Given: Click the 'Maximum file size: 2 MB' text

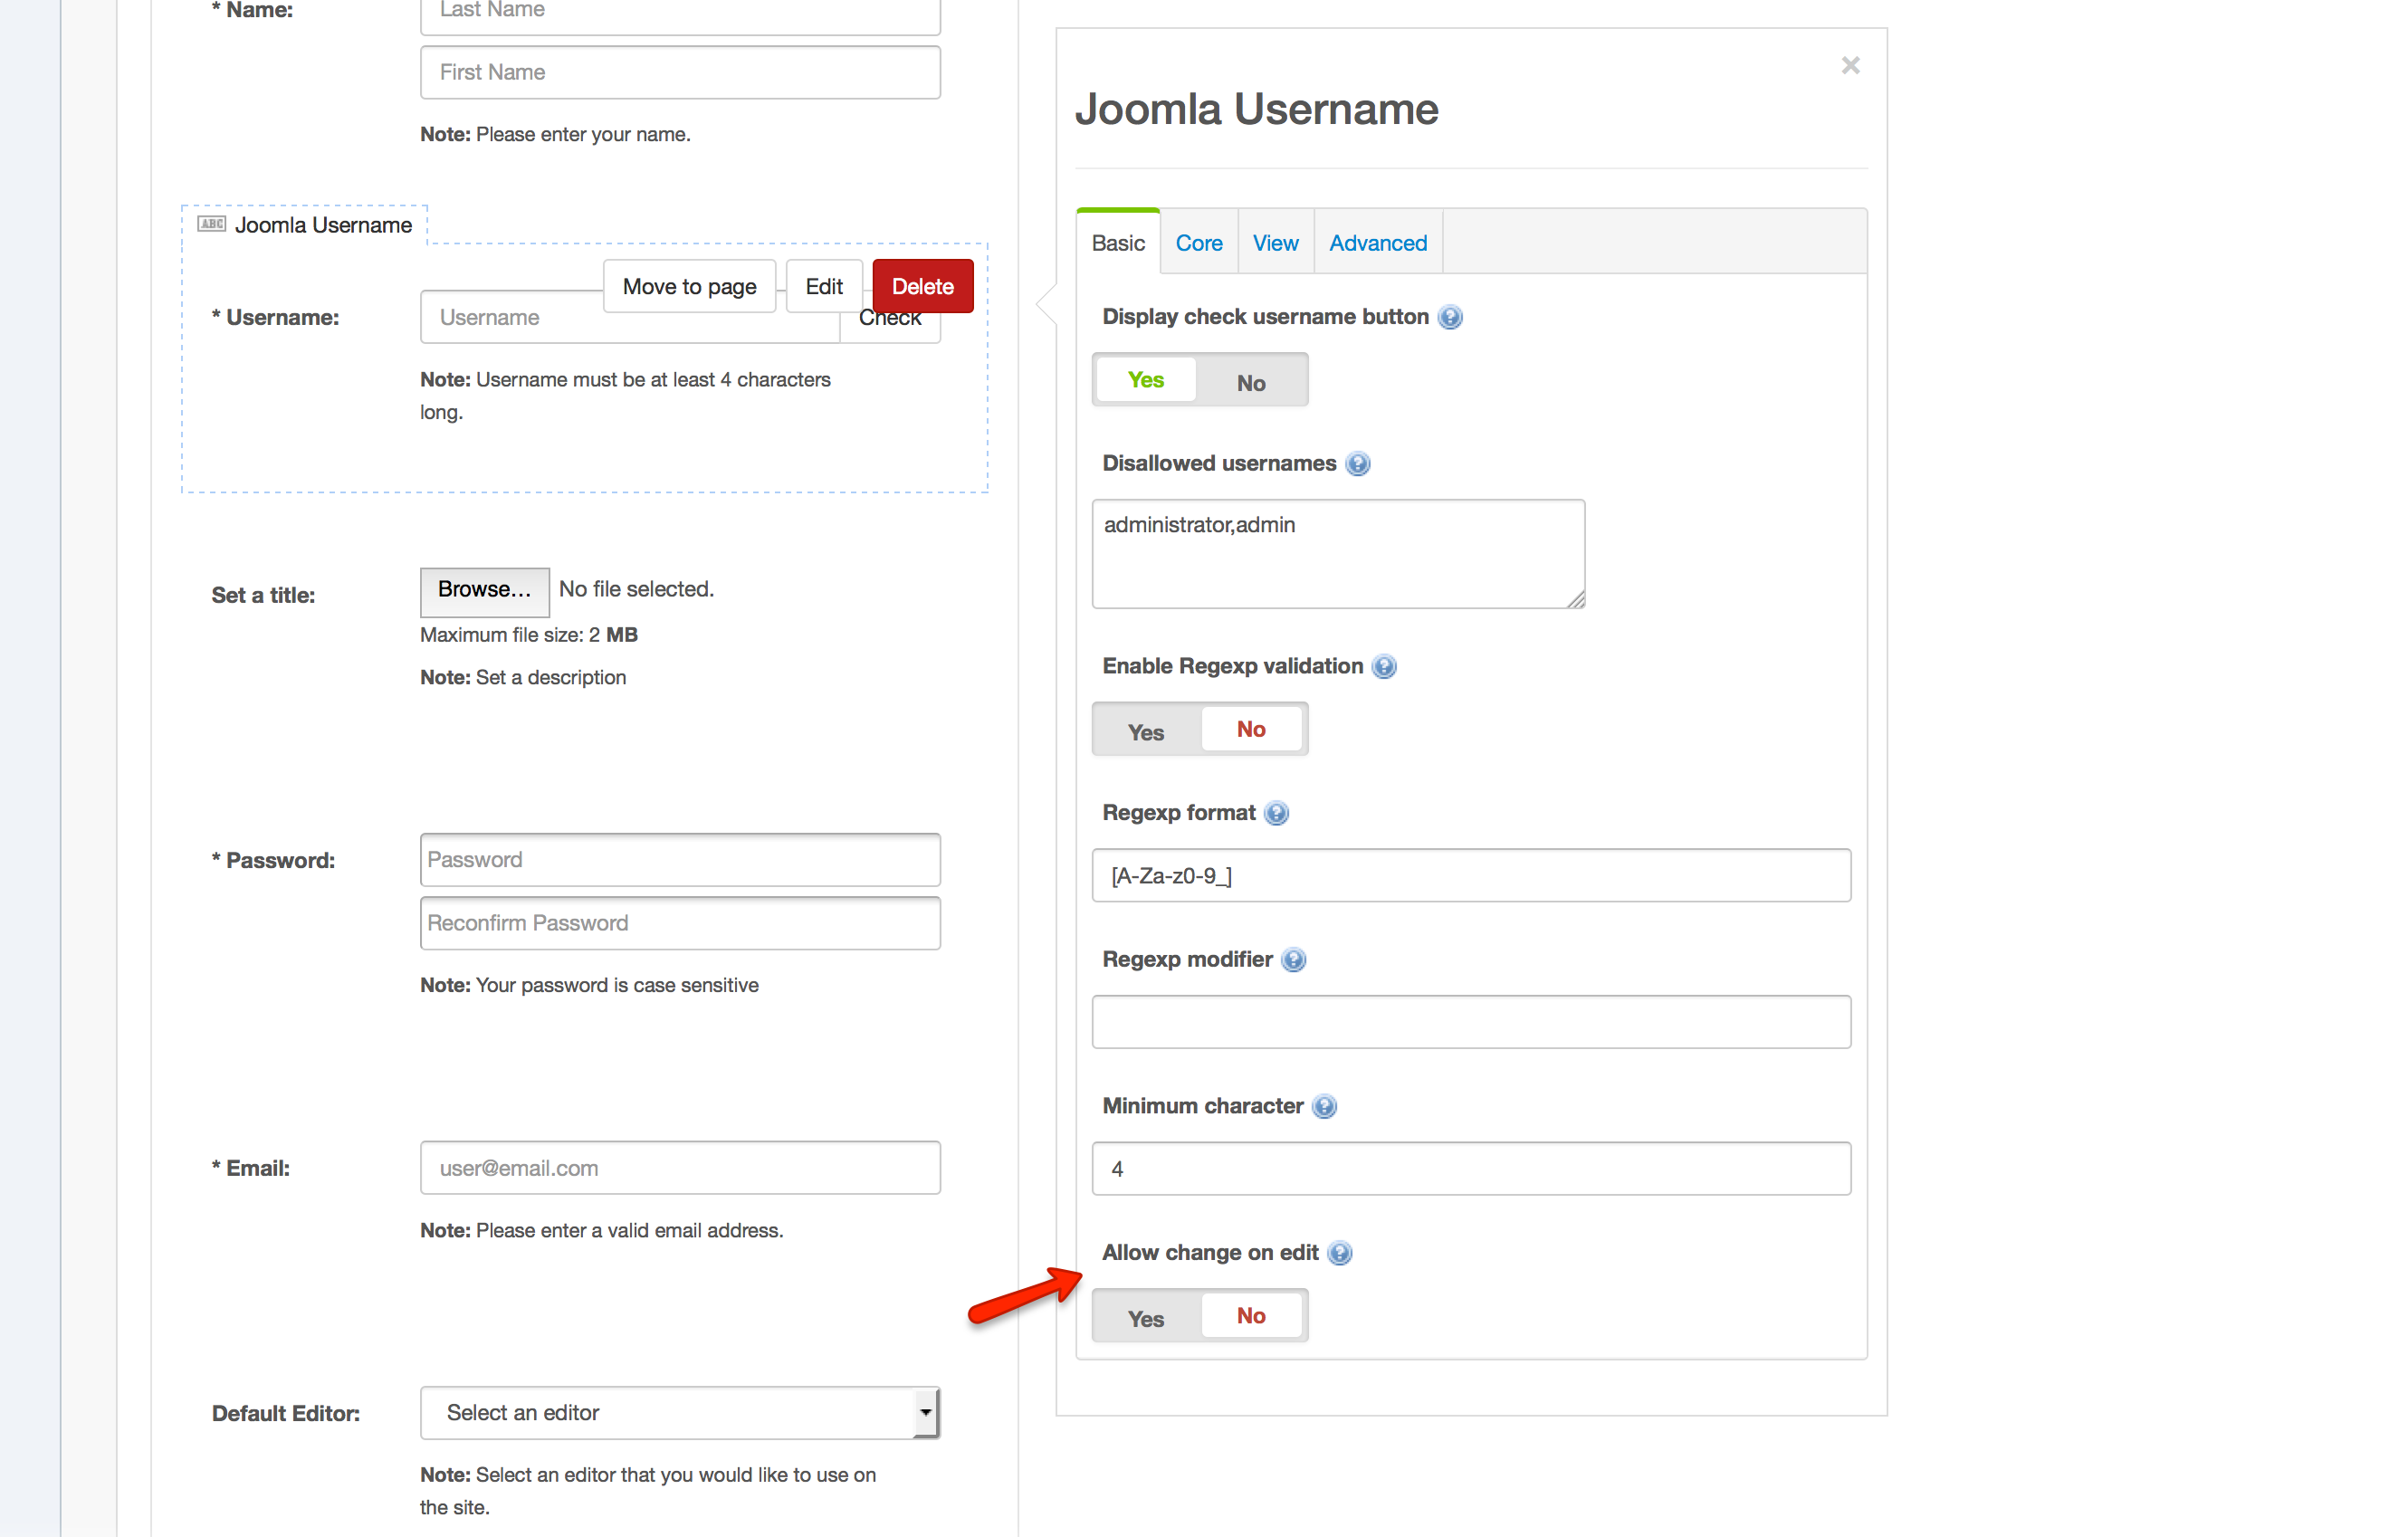Looking at the screenshot, I should (529, 635).
